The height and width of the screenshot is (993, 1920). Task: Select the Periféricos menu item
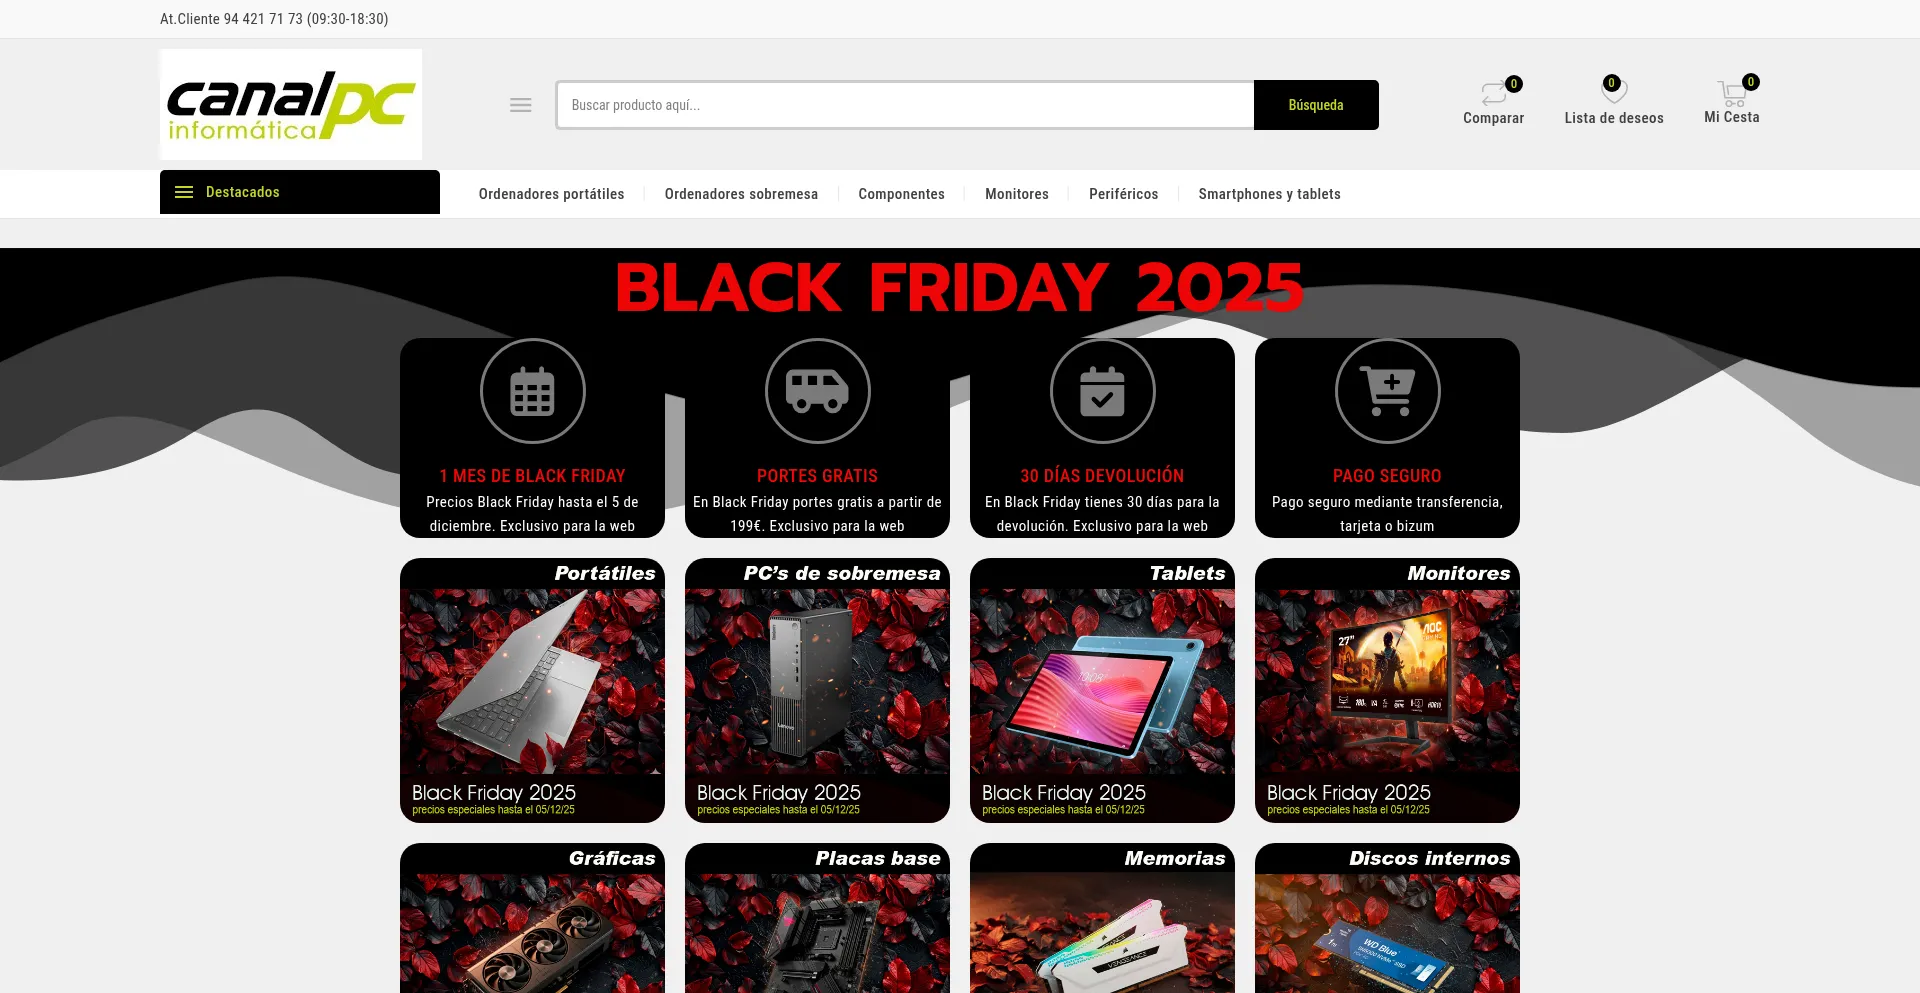click(1123, 194)
